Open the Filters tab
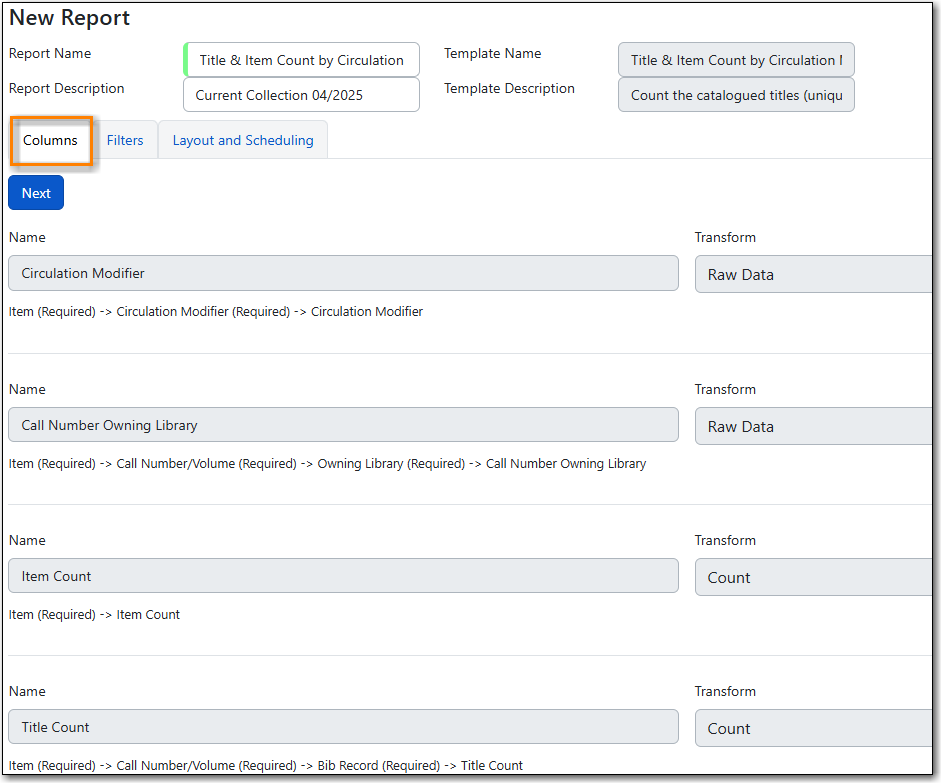The width and height of the screenshot is (941, 783). point(125,141)
